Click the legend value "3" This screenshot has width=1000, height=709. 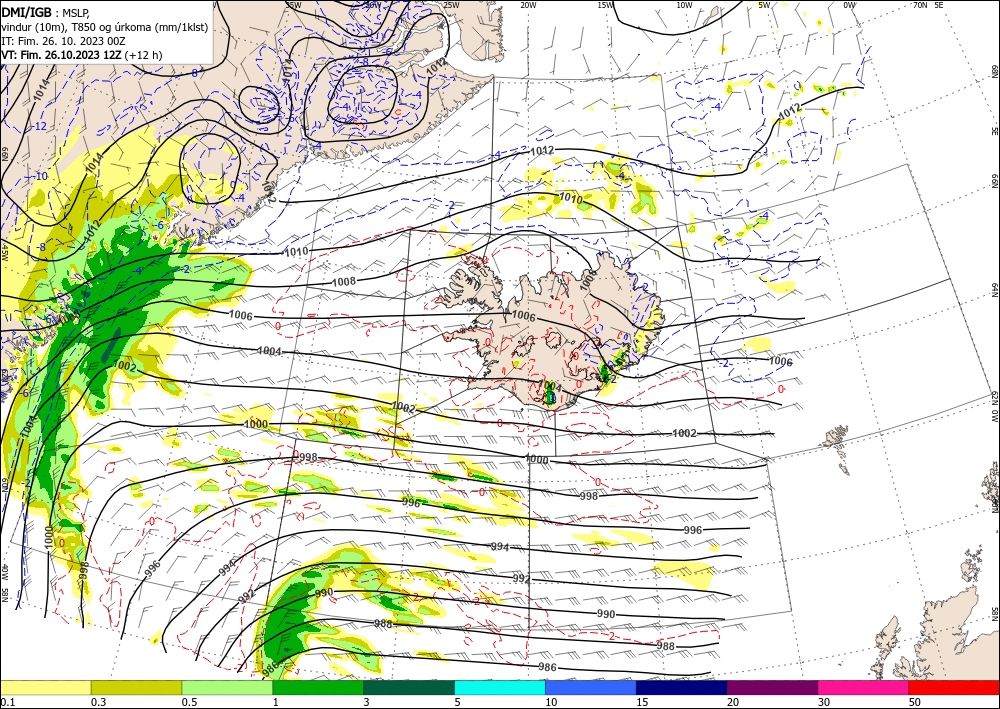coord(366,702)
